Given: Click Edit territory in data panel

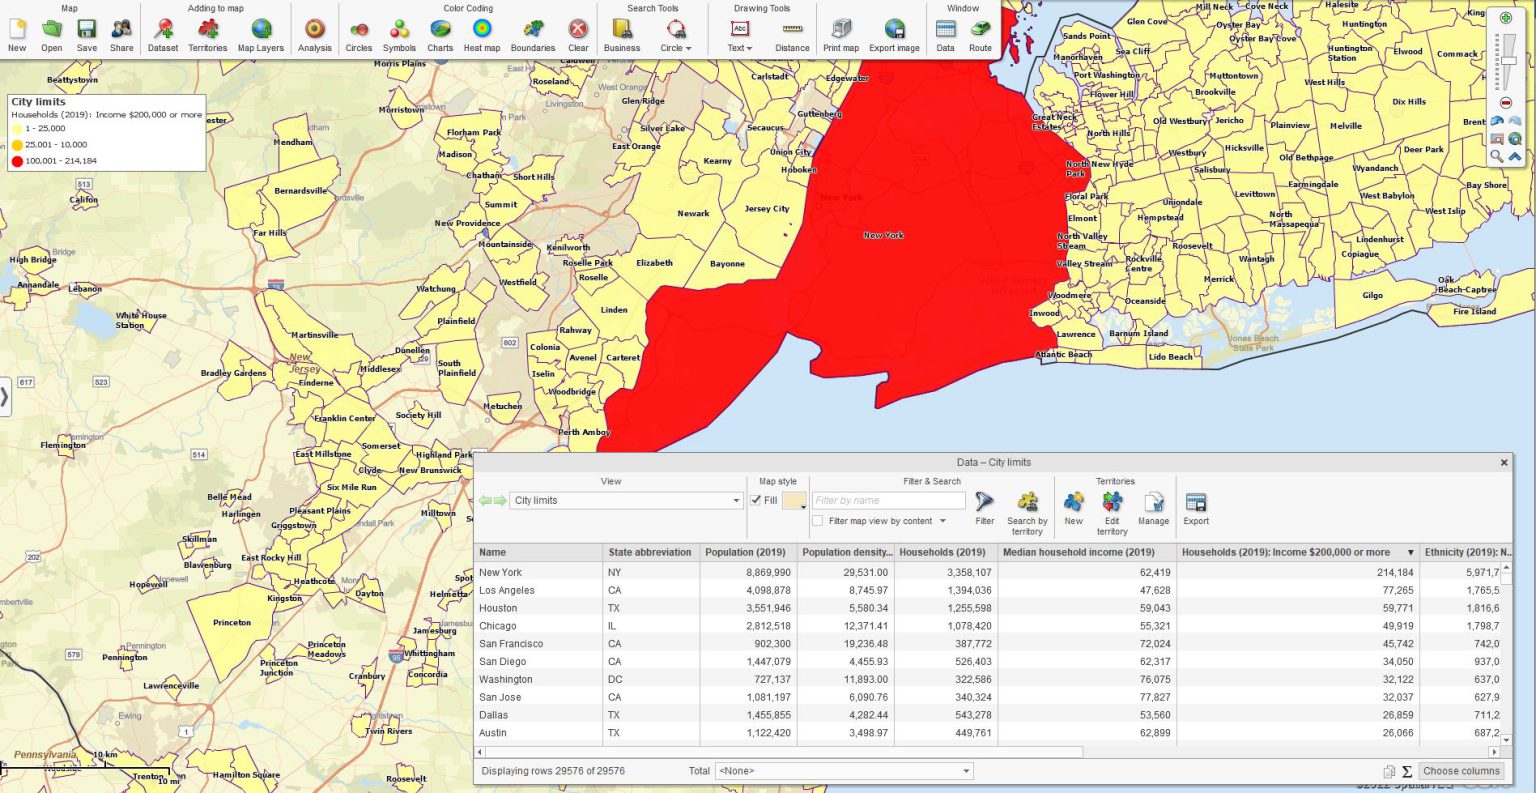Looking at the screenshot, I should 1112,512.
